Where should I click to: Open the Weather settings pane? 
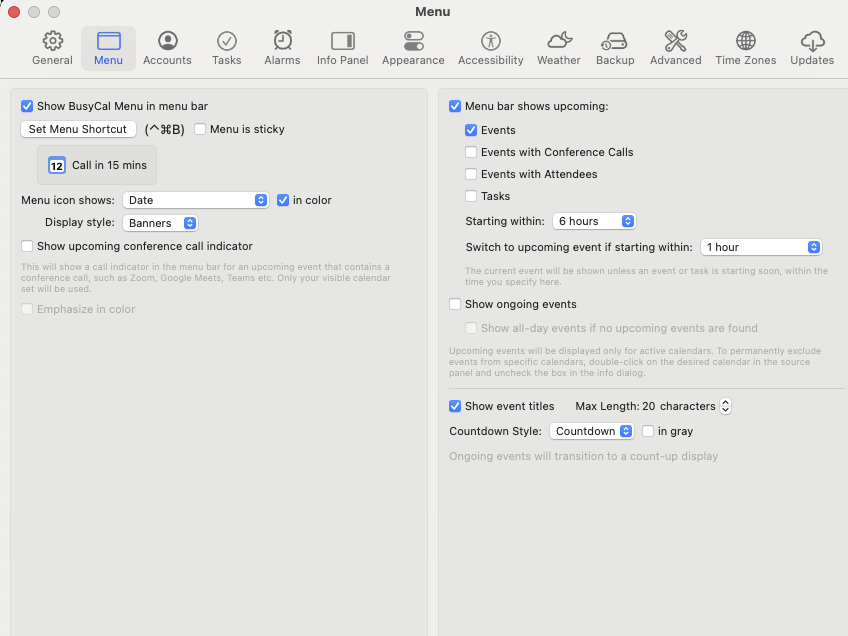click(x=558, y=47)
